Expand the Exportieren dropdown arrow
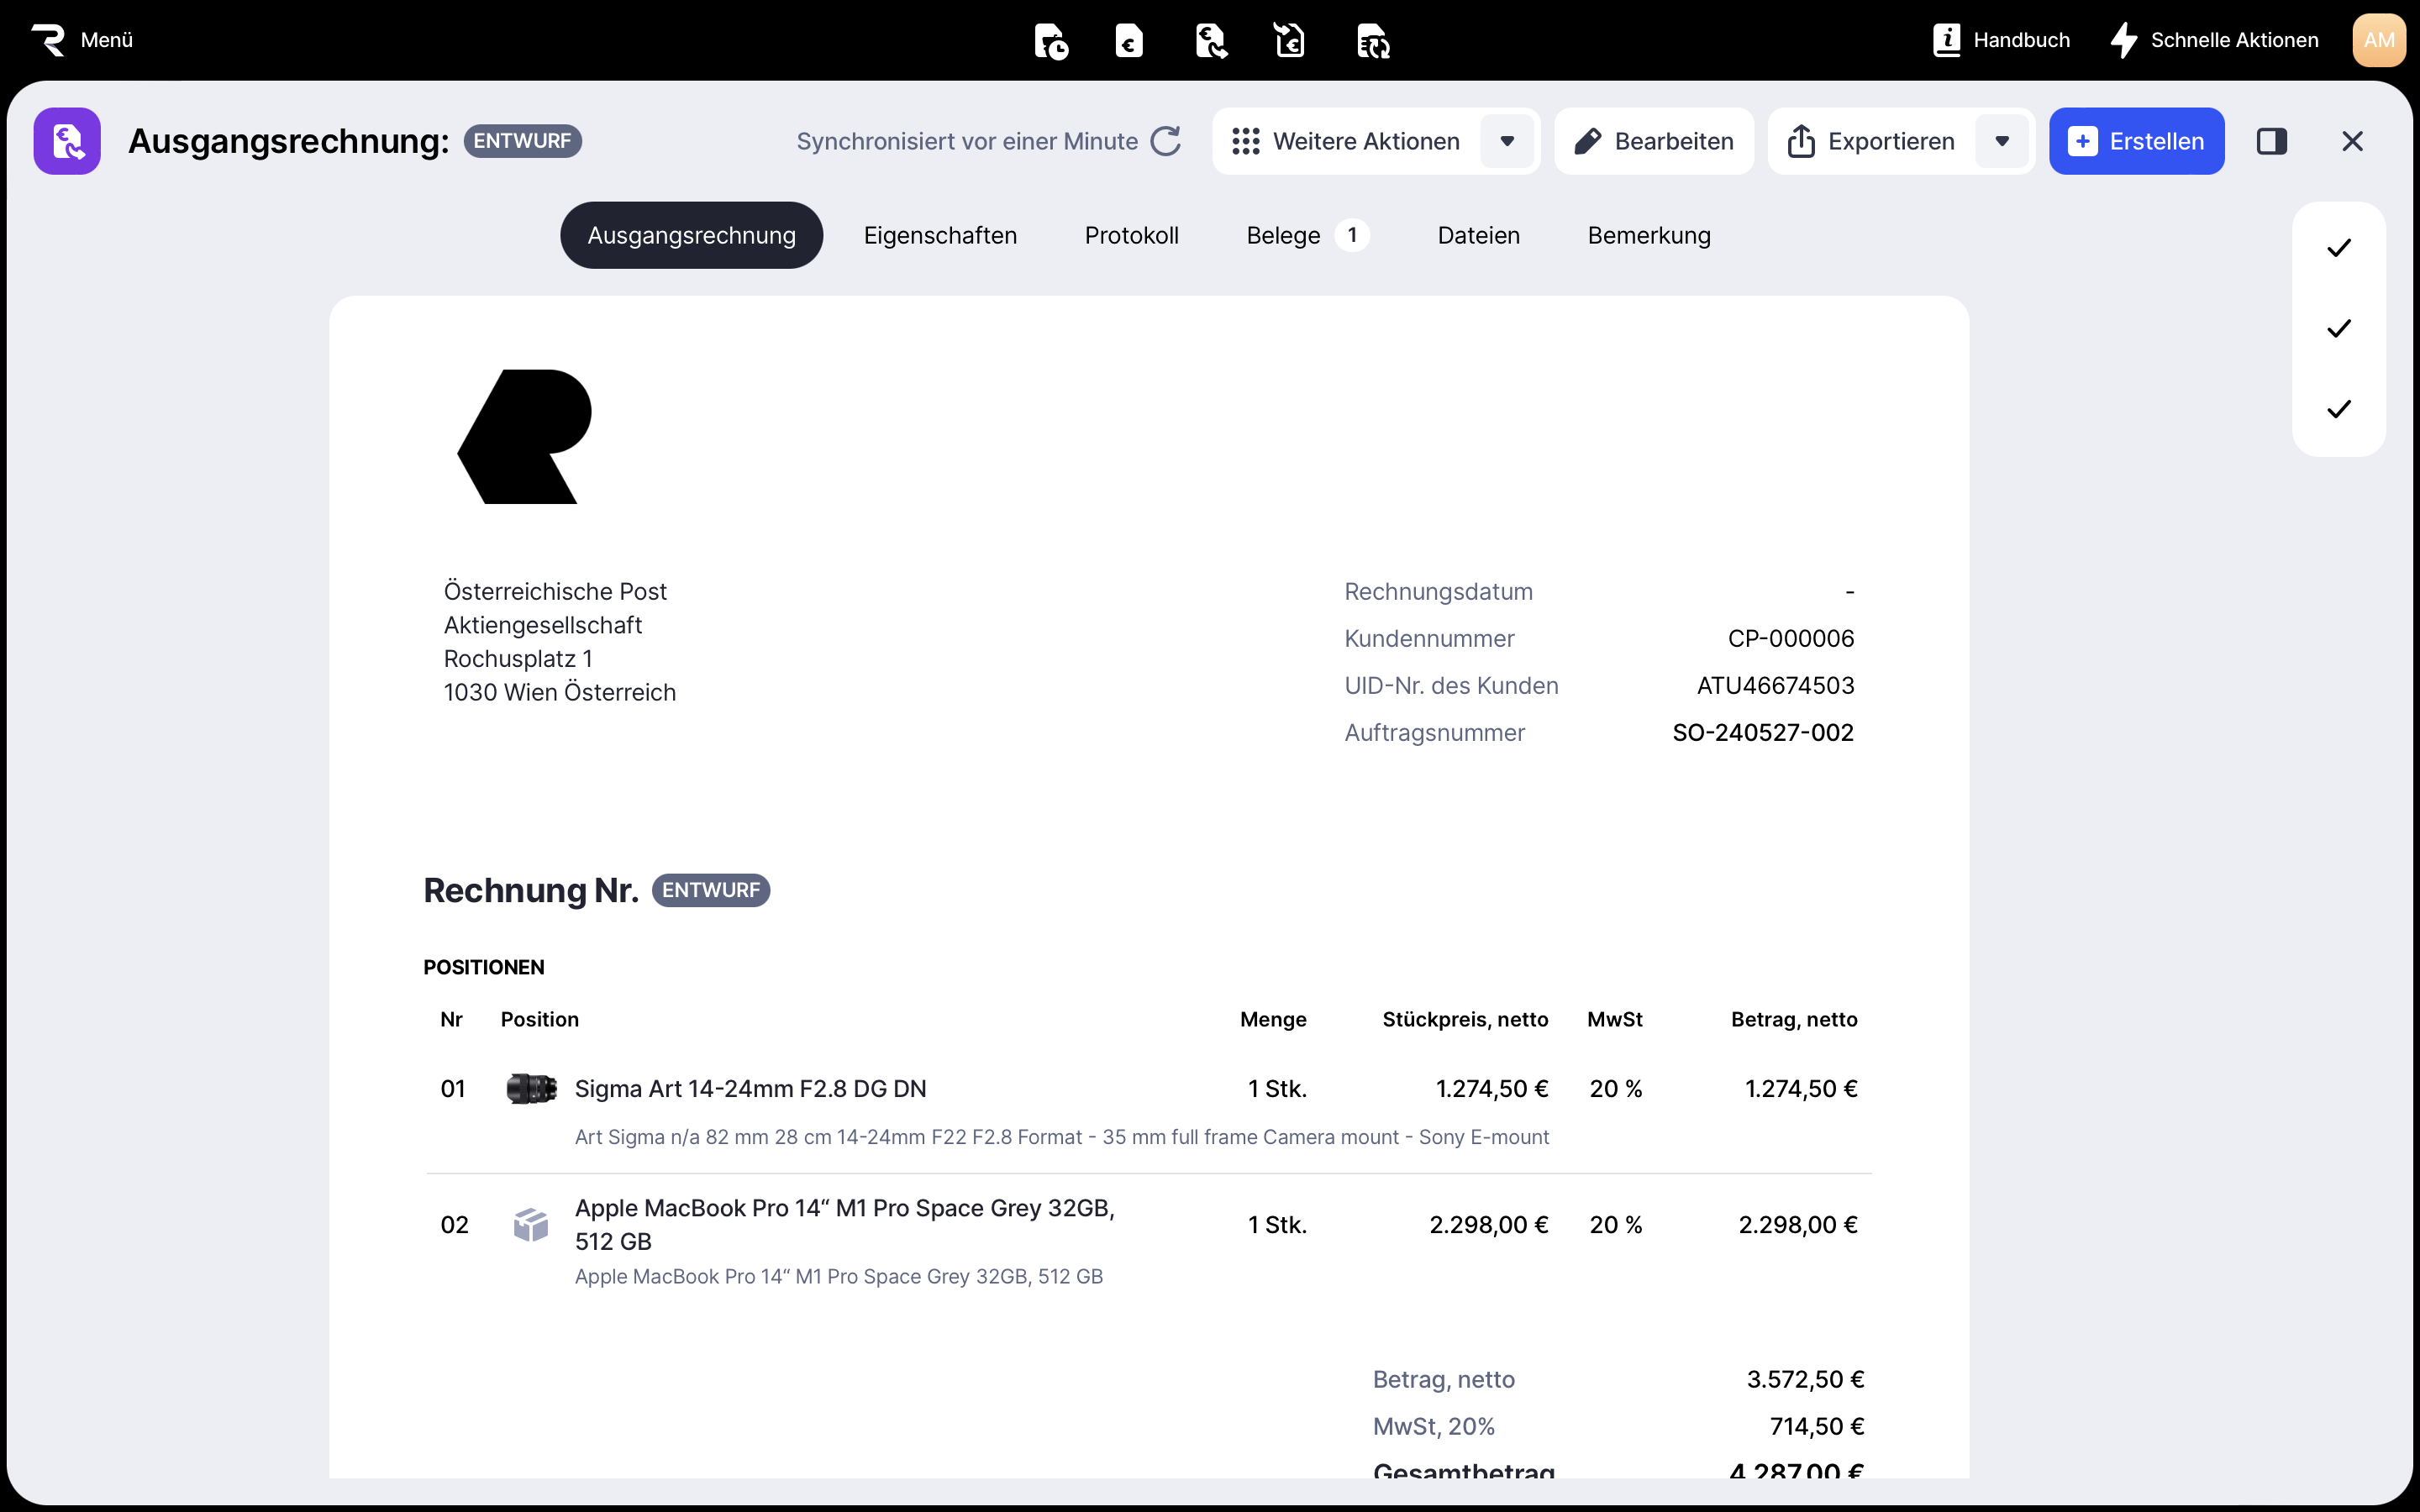The height and width of the screenshot is (1512, 2420). pyautogui.click(x=2002, y=141)
